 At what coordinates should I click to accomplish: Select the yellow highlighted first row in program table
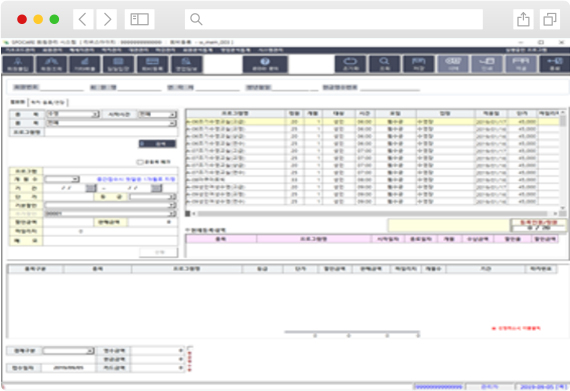pos(373,122)
